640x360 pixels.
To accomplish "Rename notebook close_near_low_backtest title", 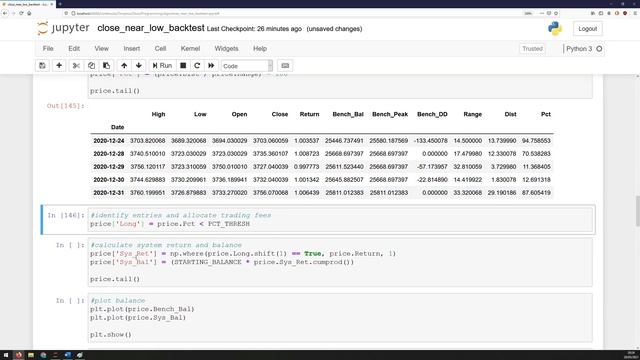I will coord(151,28).
